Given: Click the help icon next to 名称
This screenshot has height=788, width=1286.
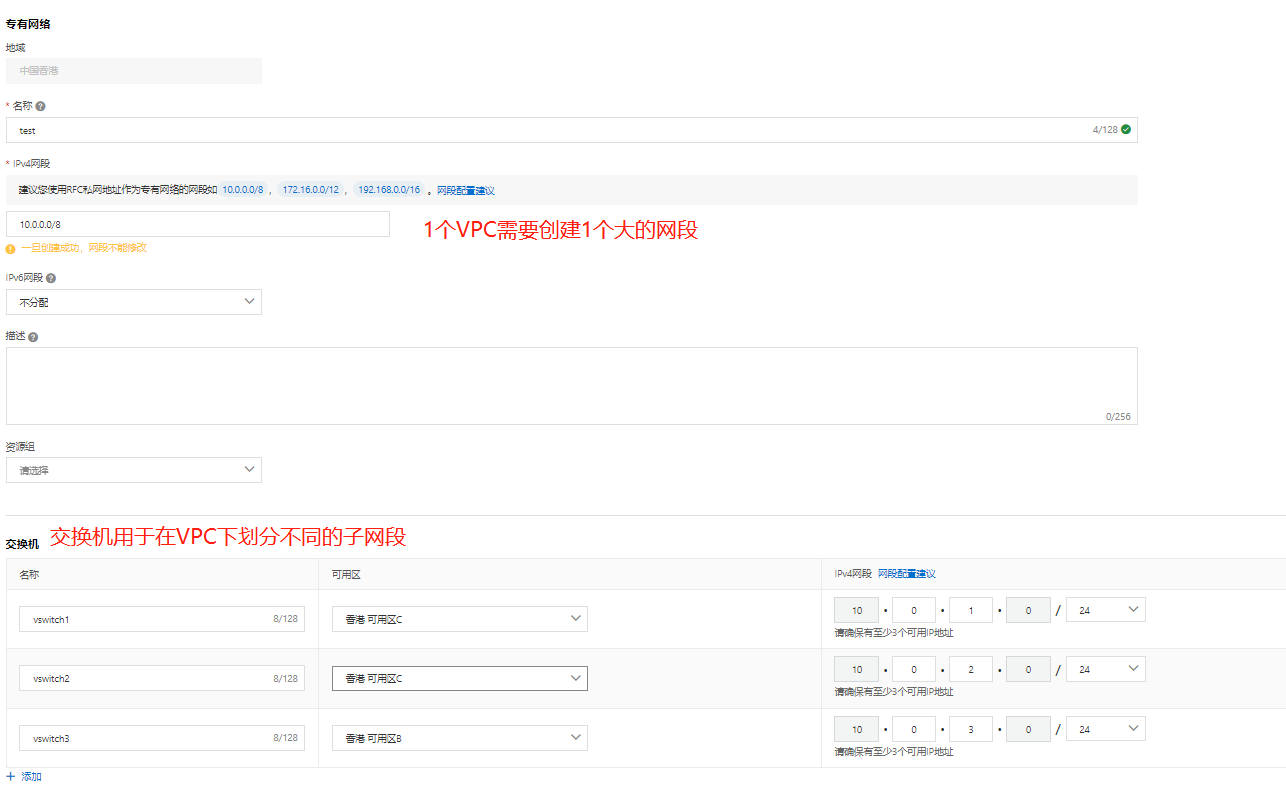Looking at the screenshot, I should 40,106.
